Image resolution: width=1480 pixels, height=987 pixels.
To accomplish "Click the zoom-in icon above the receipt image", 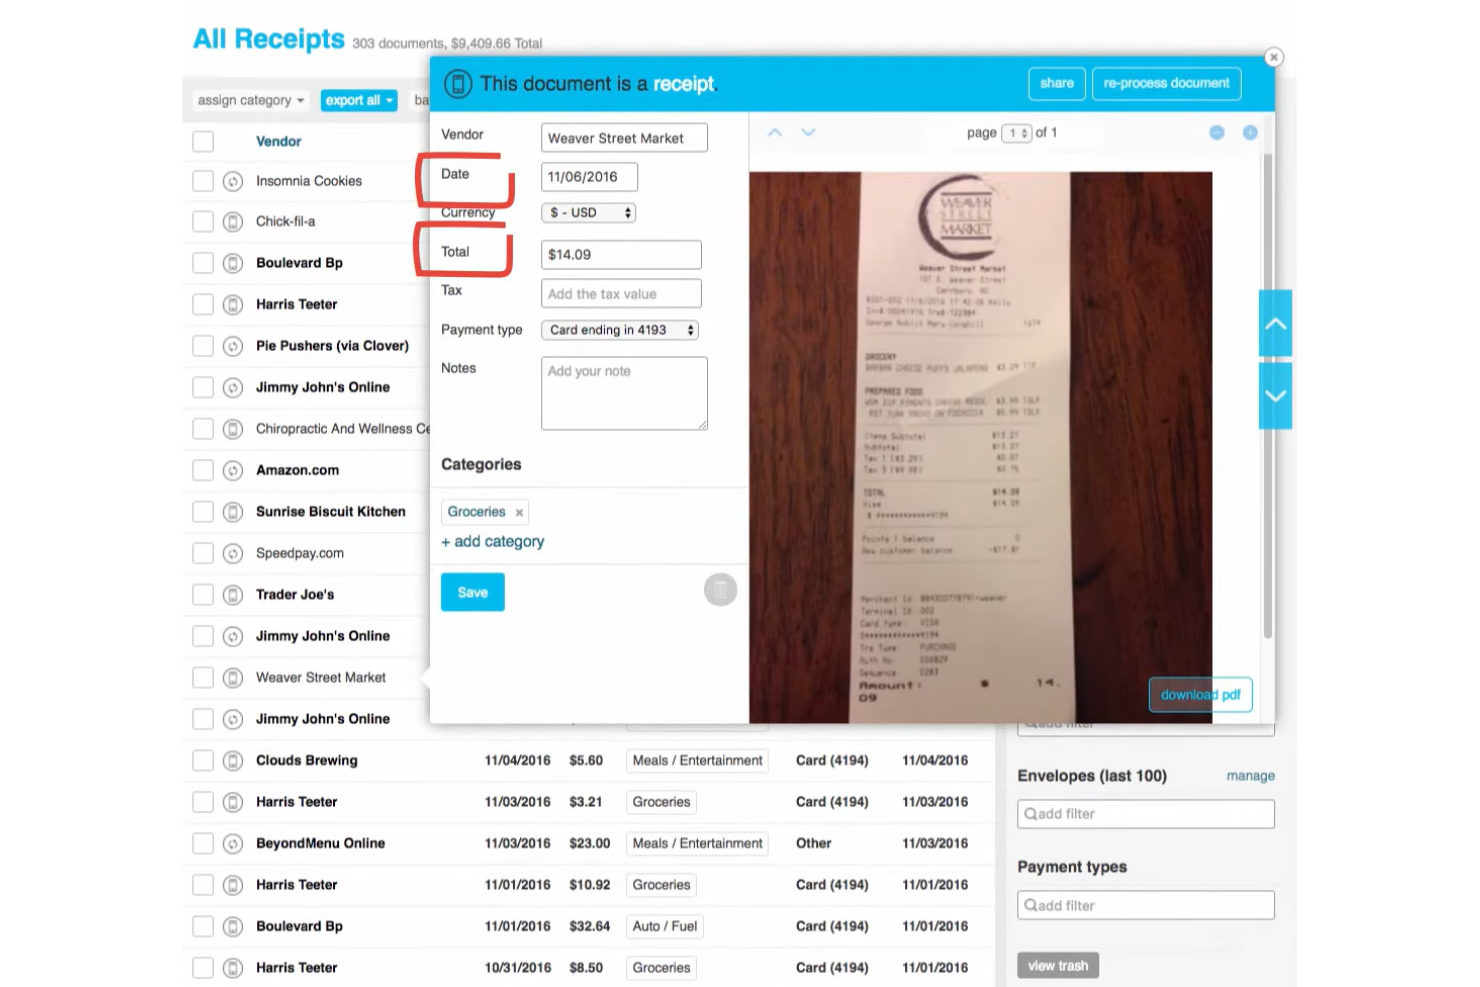I will [1250, 131].
